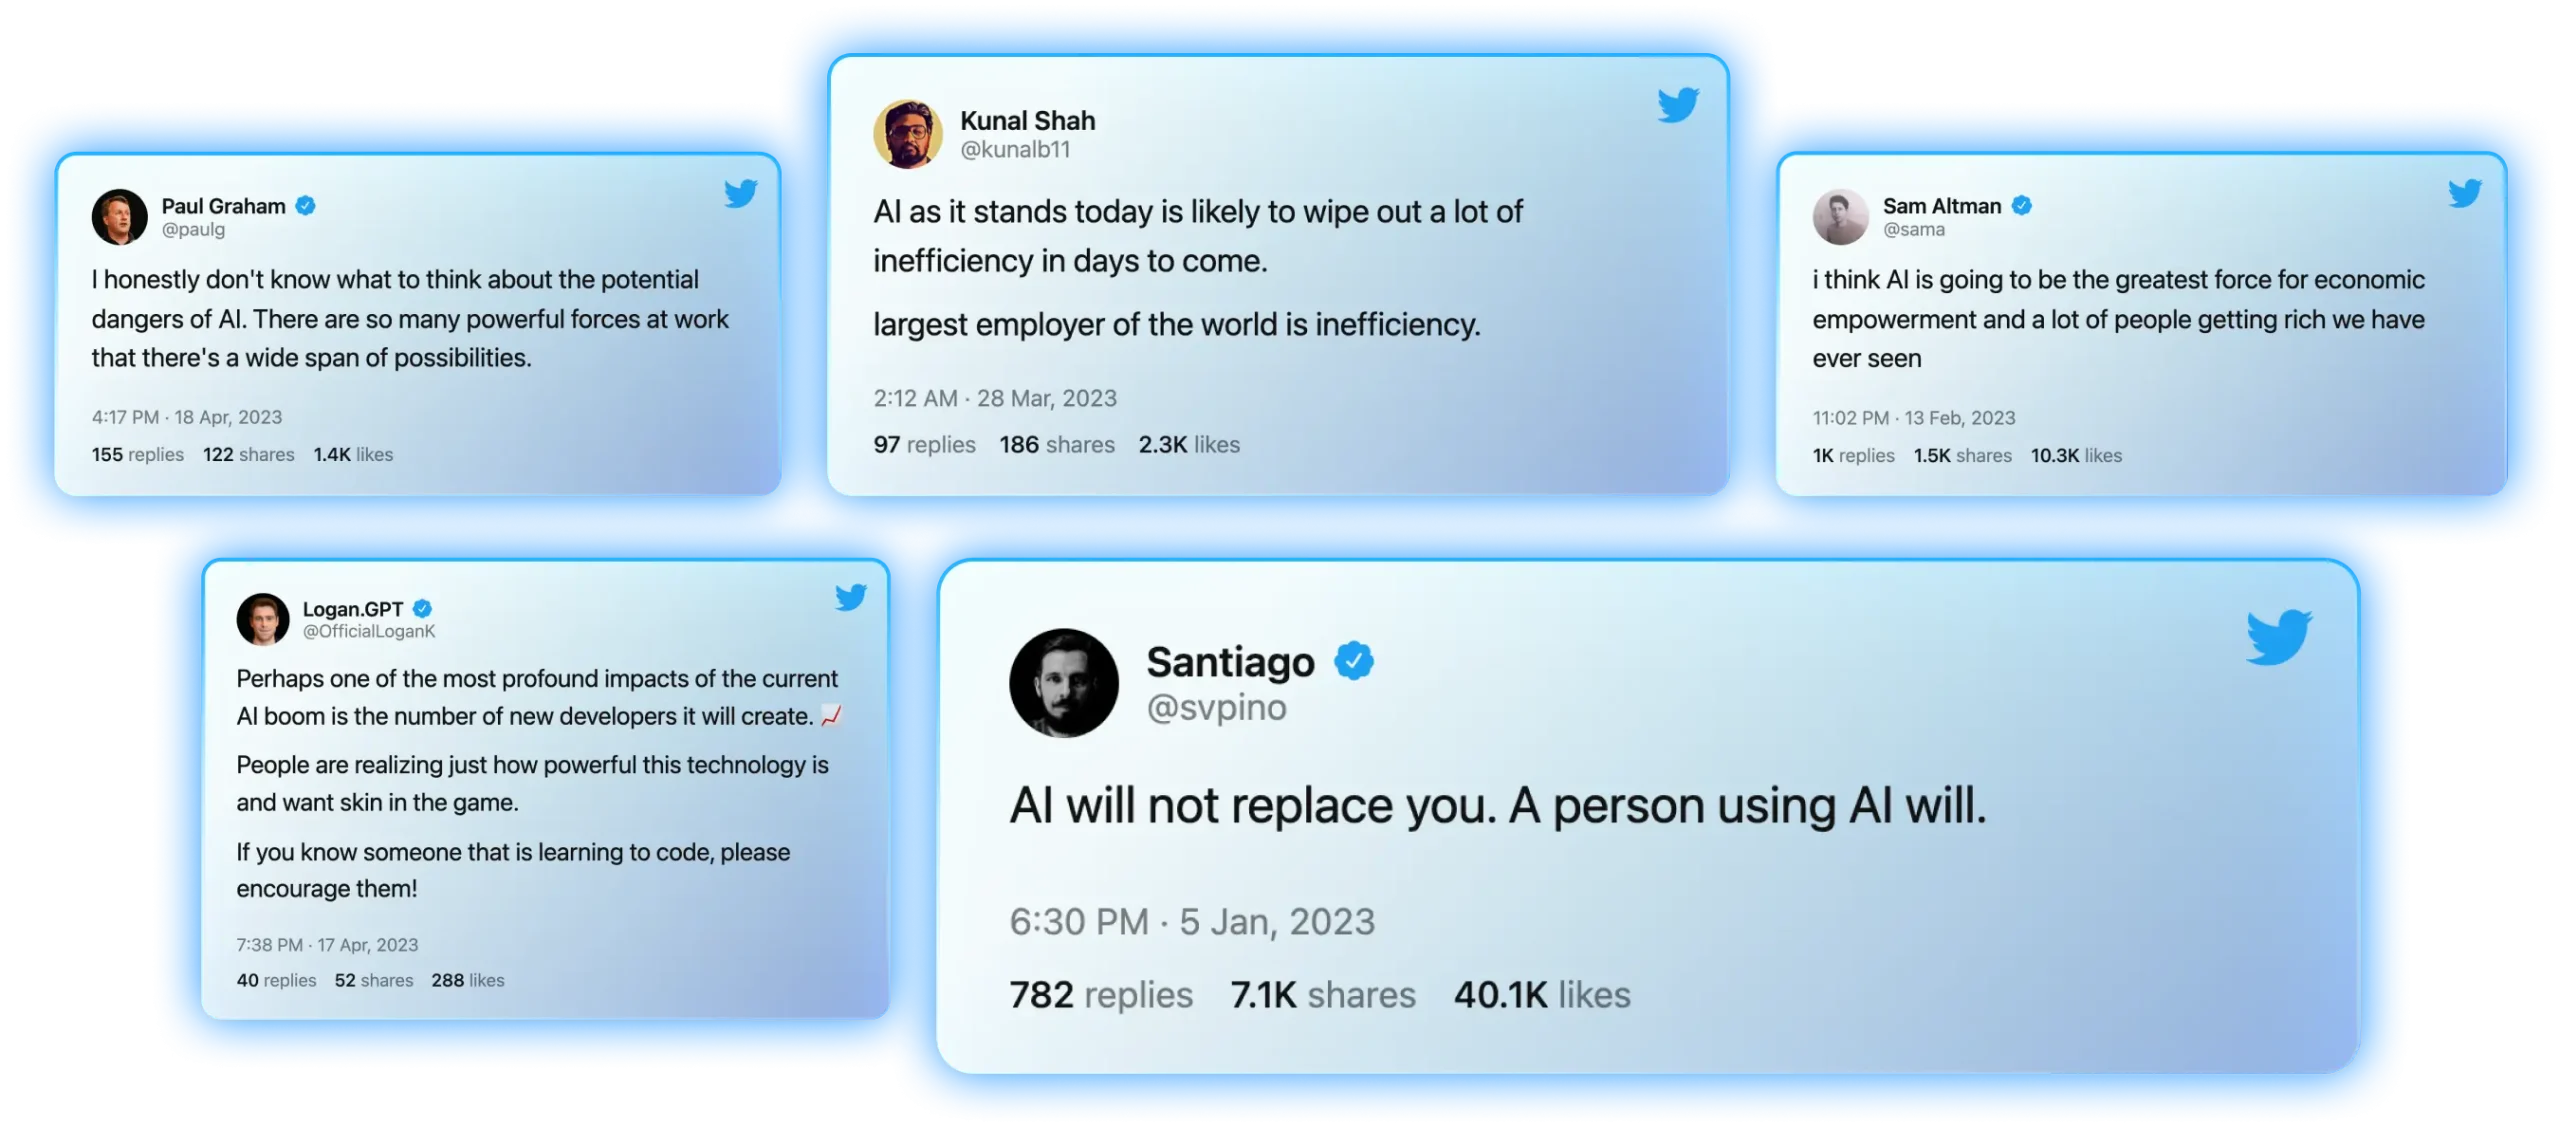The width and height of the screenshot is (2560, 1127).
Task: Click the @svpino handle
Action: tap(1215, 707)
